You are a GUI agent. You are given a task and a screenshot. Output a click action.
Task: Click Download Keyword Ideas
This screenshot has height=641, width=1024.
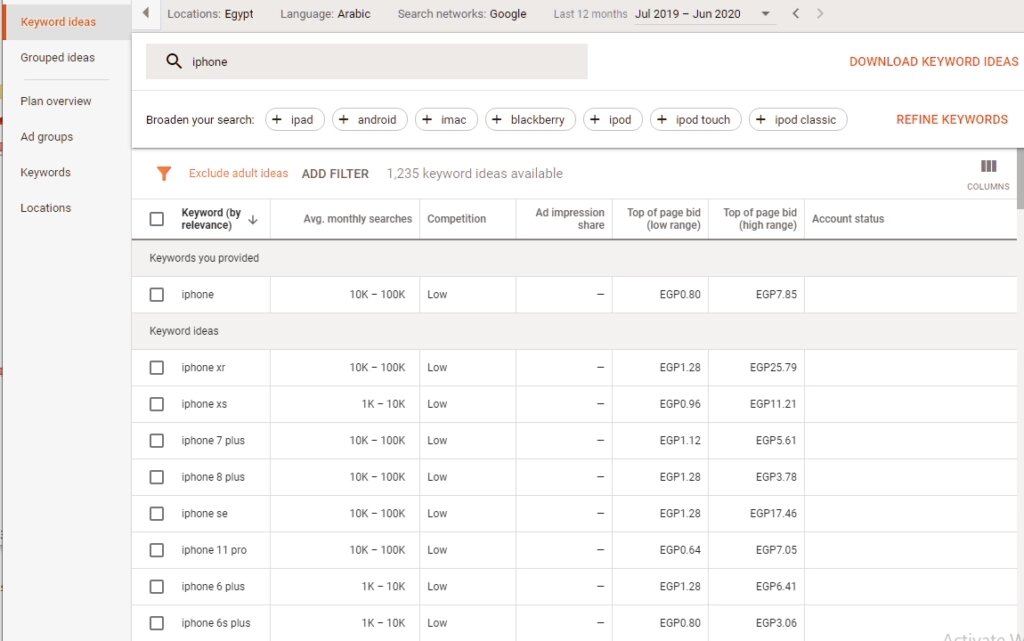point(933,61)
